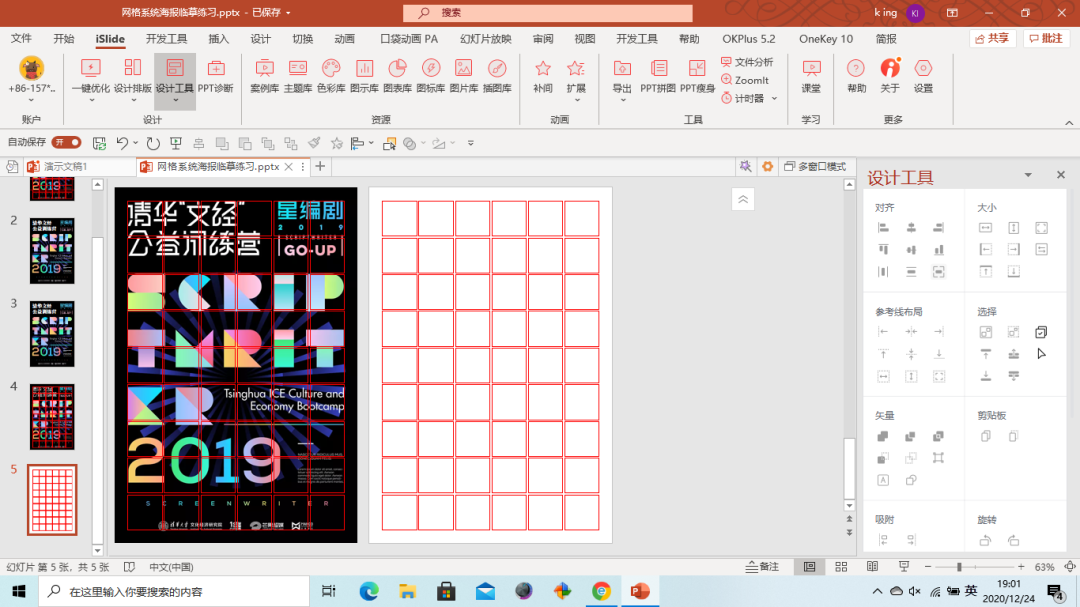Screen dimensions: 1080x607
Task: Close the 设计工具 pane
Action: click(1061, 175)
